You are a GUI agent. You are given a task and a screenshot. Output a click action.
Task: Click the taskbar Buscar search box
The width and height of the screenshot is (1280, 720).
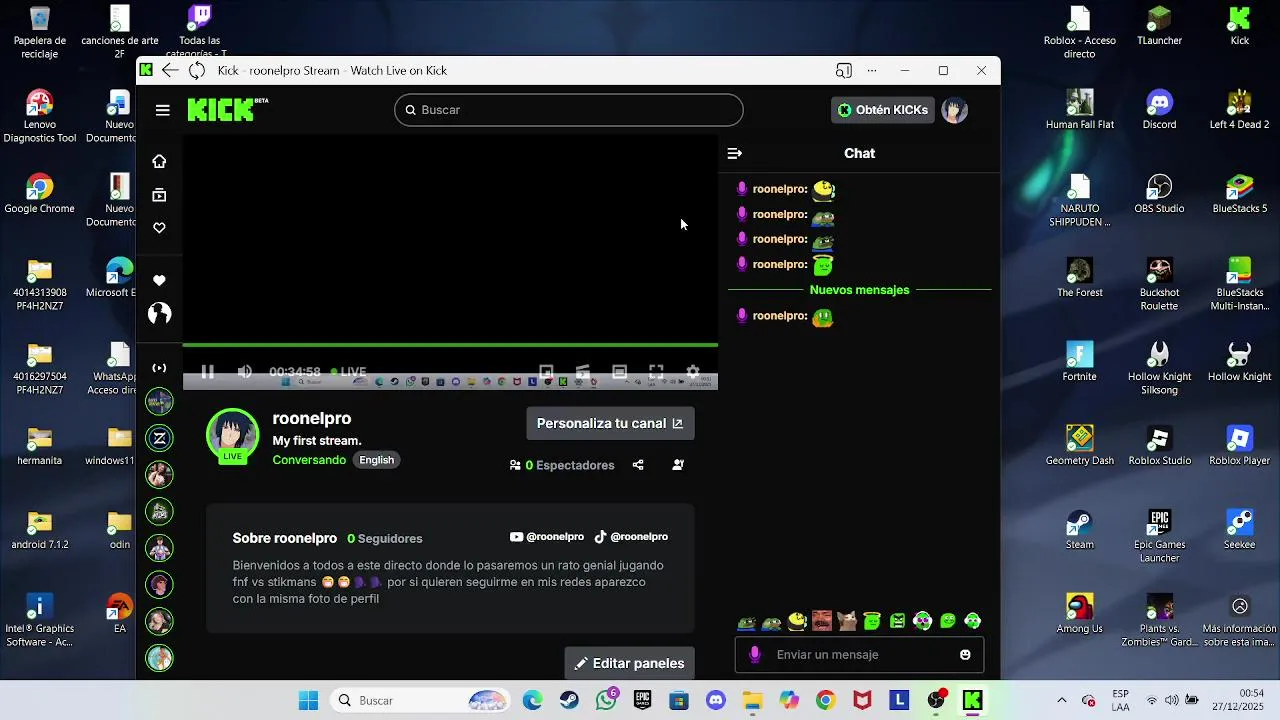click(x=420, y=700)
